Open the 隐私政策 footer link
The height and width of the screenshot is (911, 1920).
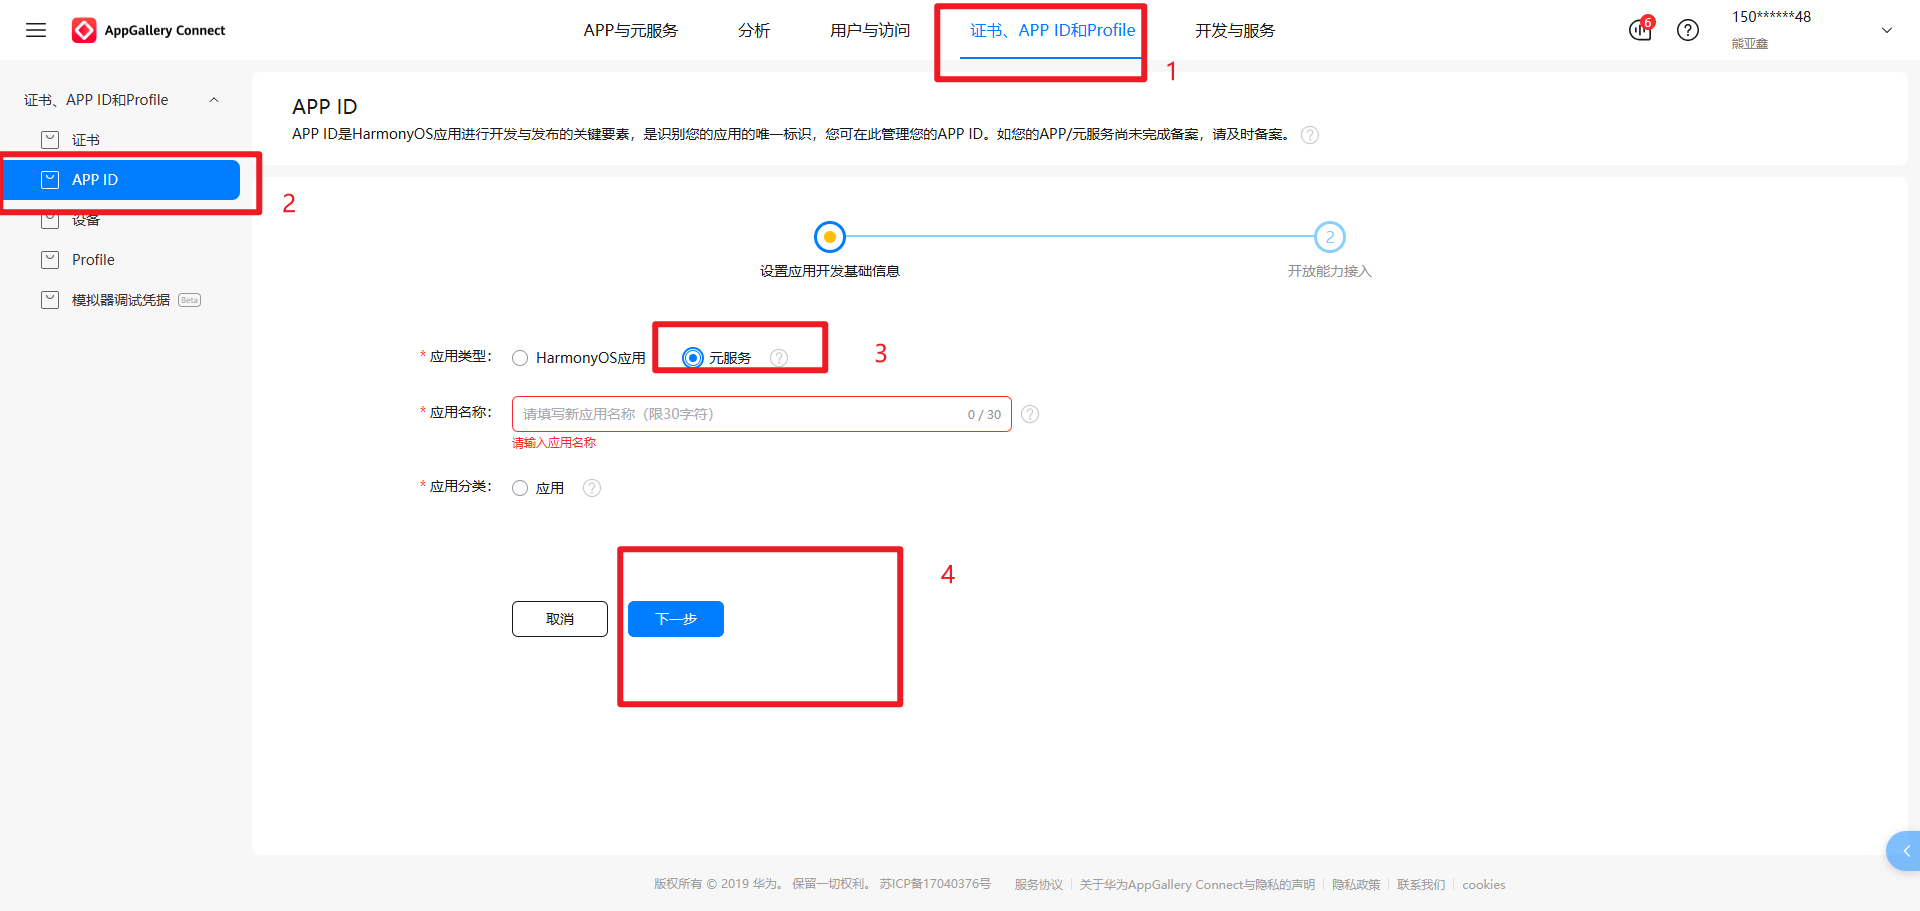click(1356, 884)
